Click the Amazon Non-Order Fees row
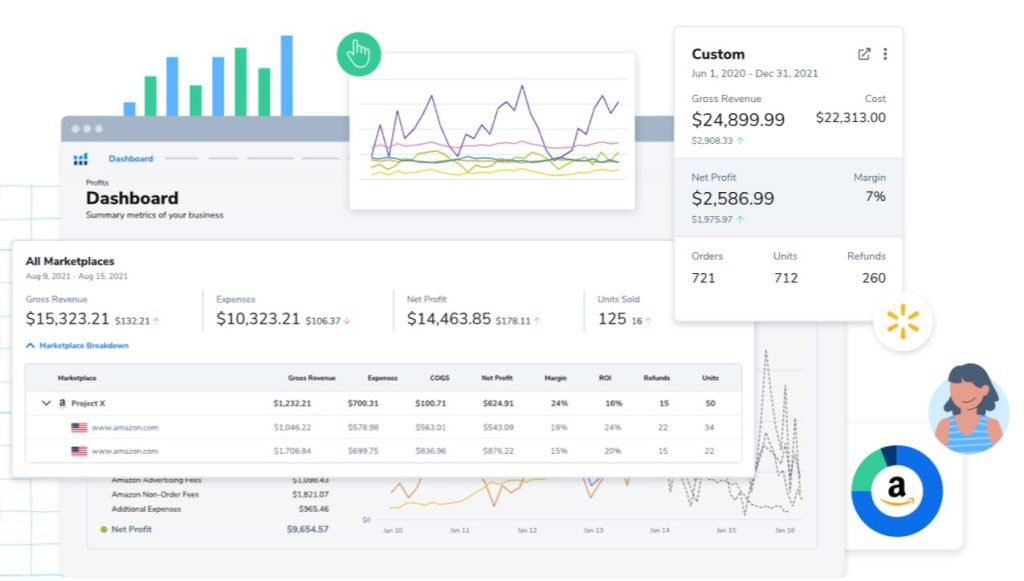 click(x=220, y=495)
